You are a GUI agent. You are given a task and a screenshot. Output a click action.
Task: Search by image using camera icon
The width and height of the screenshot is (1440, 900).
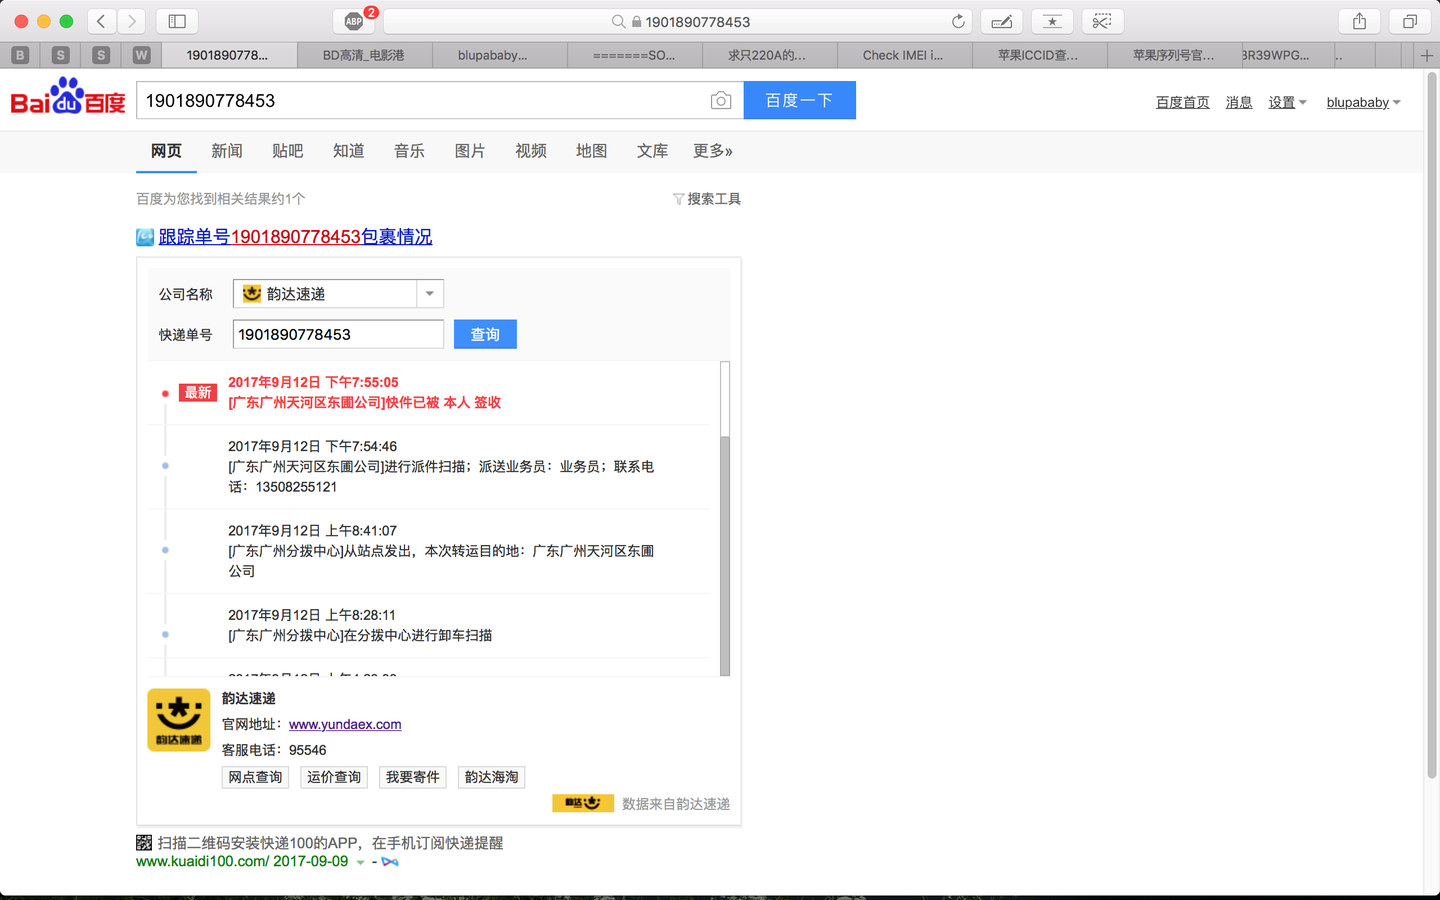[721, 100]
